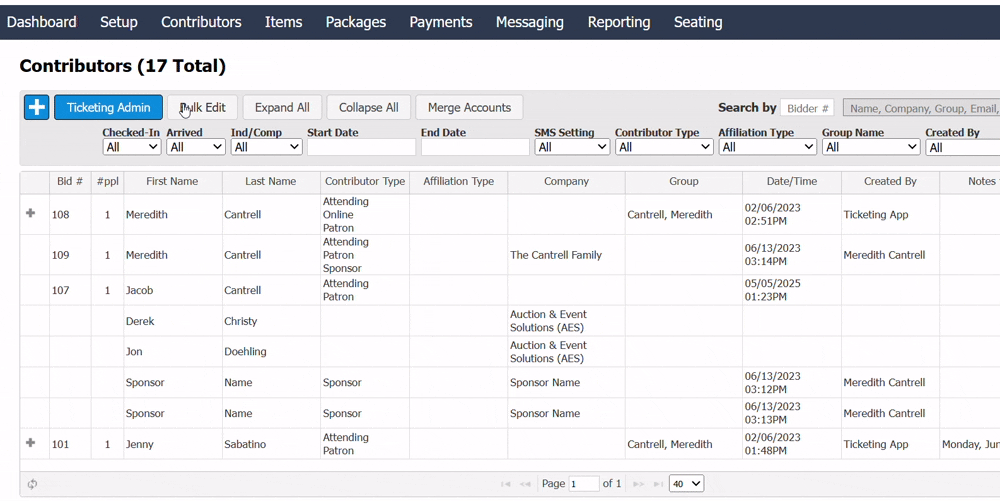Image resolution: width=1000 pixels, height=501 pixels.
Task: Change rows per page dropdown showing 40
Action: (686, 484)
